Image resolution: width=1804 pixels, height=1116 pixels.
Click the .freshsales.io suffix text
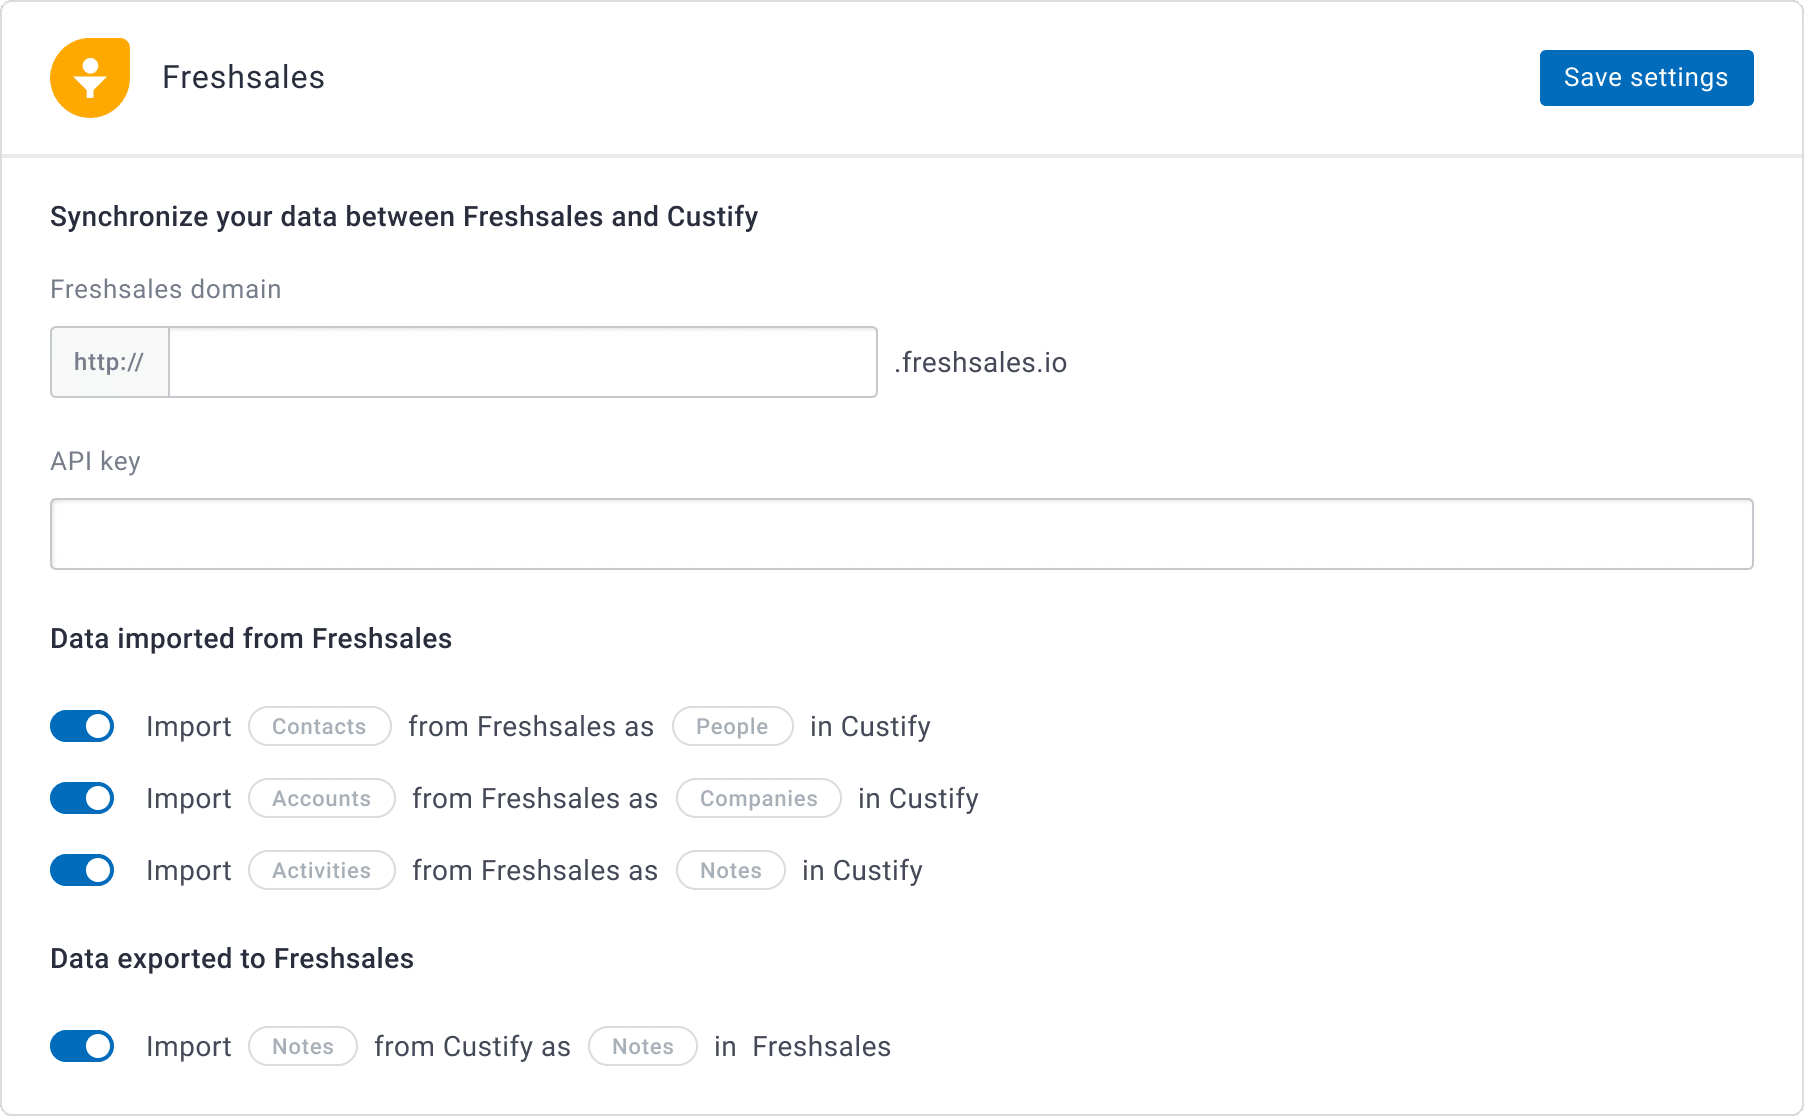click(980, 362)
